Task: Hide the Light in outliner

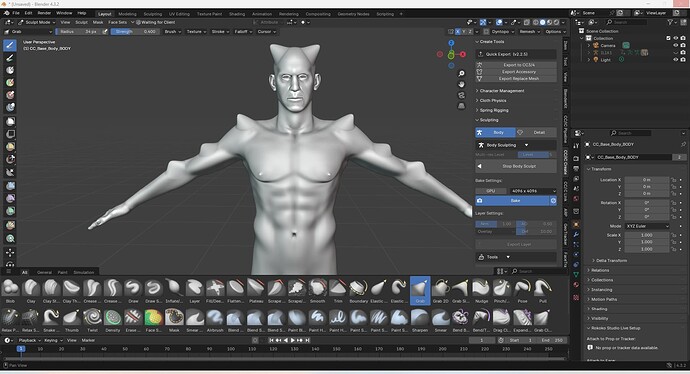Action: pyautogui.click(x=675, y=60)
